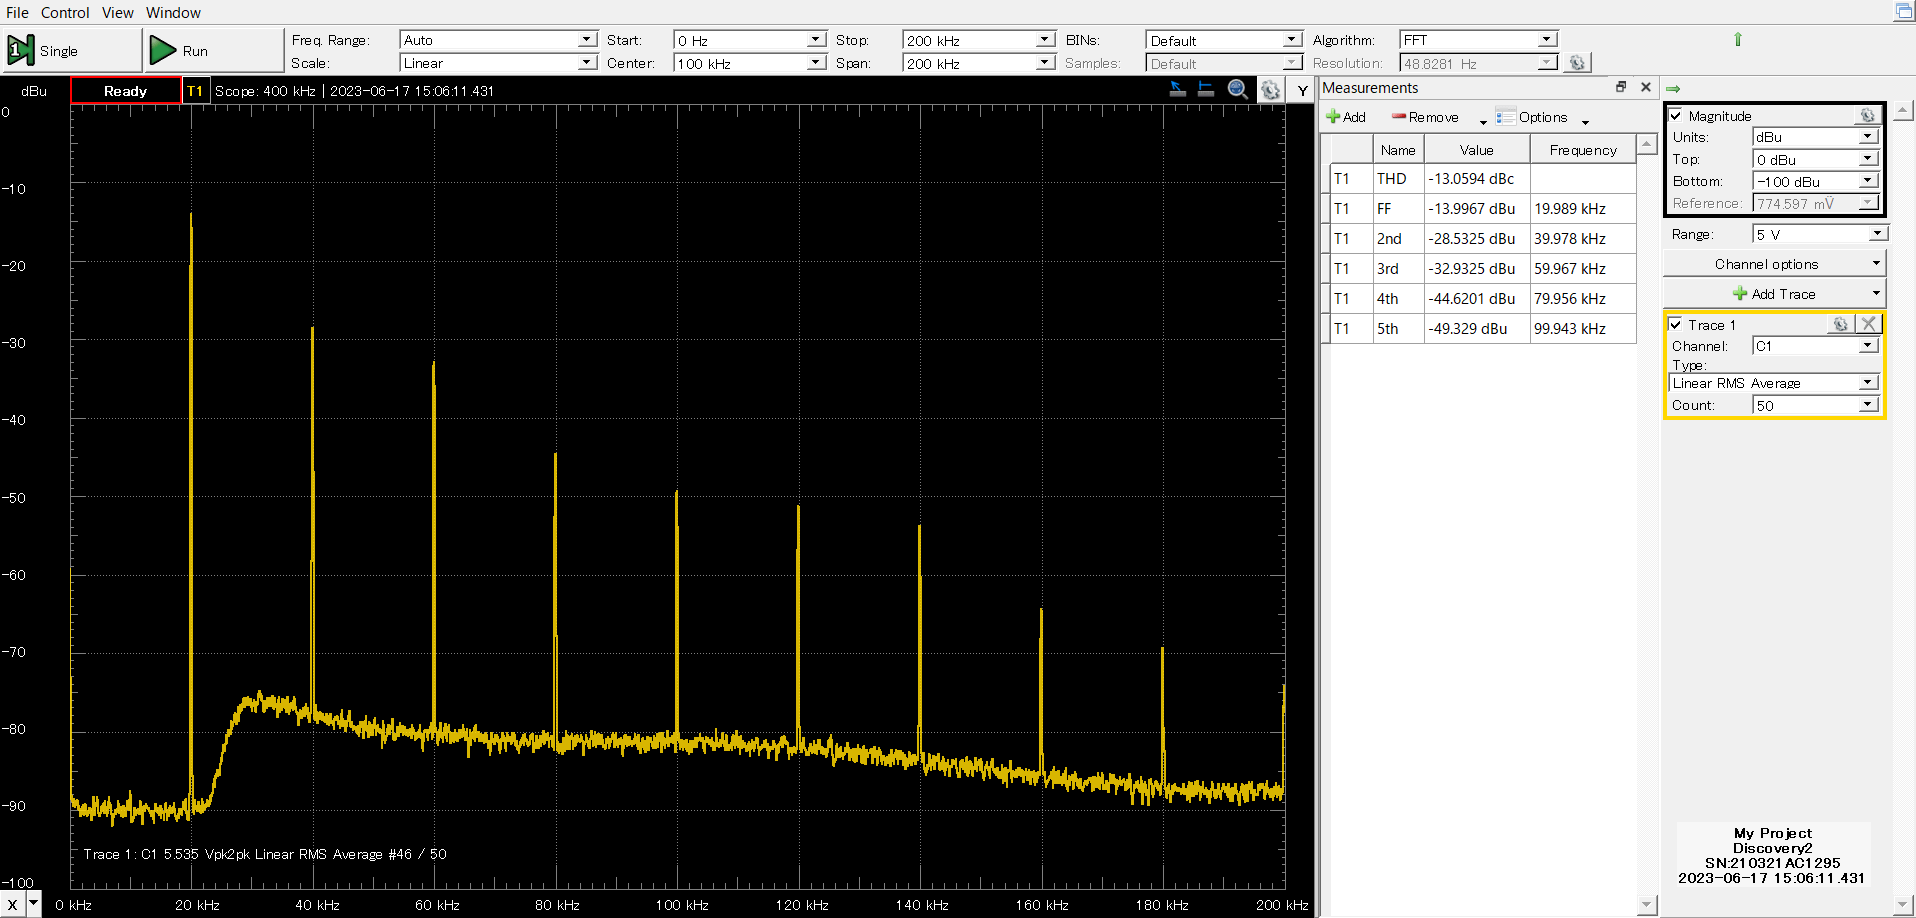Screen dimensions: 1916x918
Task: Click the T1 trace label above the plot
Action: tap(195, 90)
